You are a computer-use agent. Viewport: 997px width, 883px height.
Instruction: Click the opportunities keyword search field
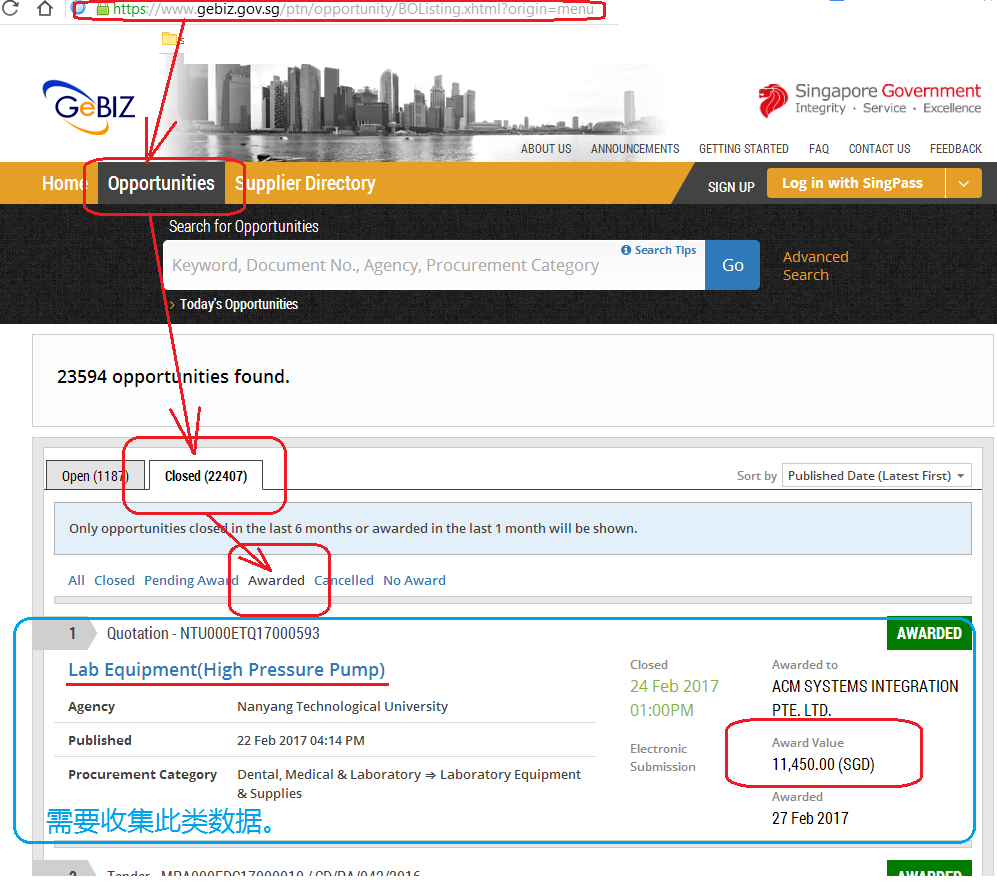click(x=390, y=266)
